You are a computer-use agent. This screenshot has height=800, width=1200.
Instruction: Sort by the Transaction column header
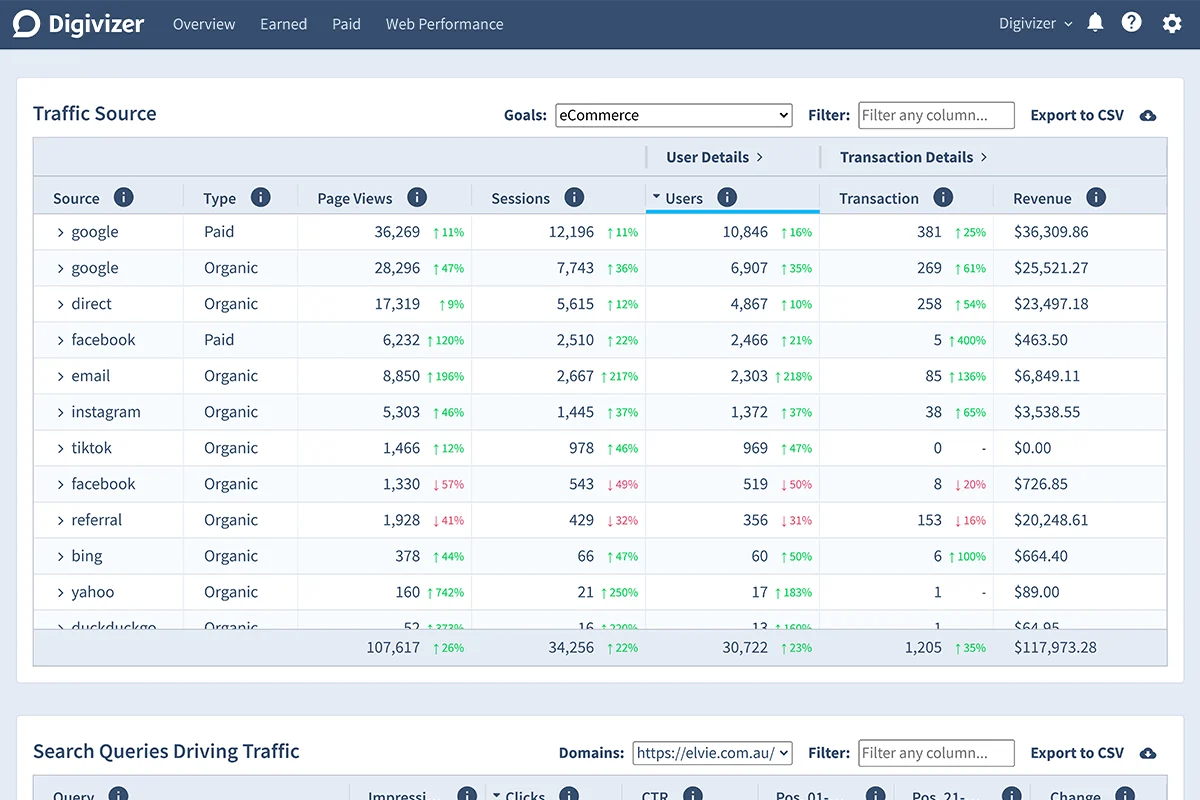click(879, 198)
